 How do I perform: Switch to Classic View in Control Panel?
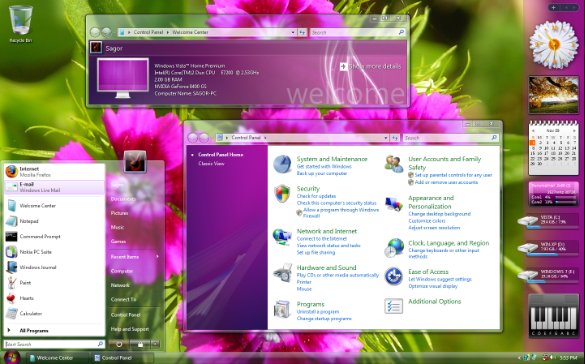tap(211, 163)
